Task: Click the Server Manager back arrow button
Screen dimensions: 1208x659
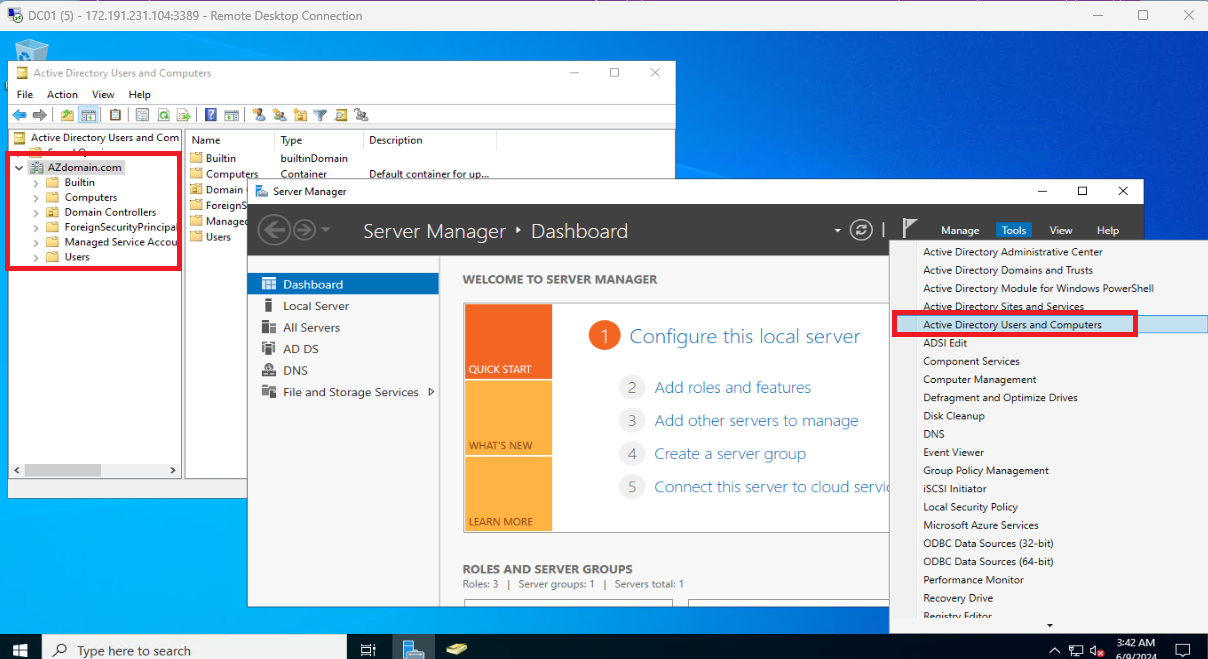Action: [273, 230]
